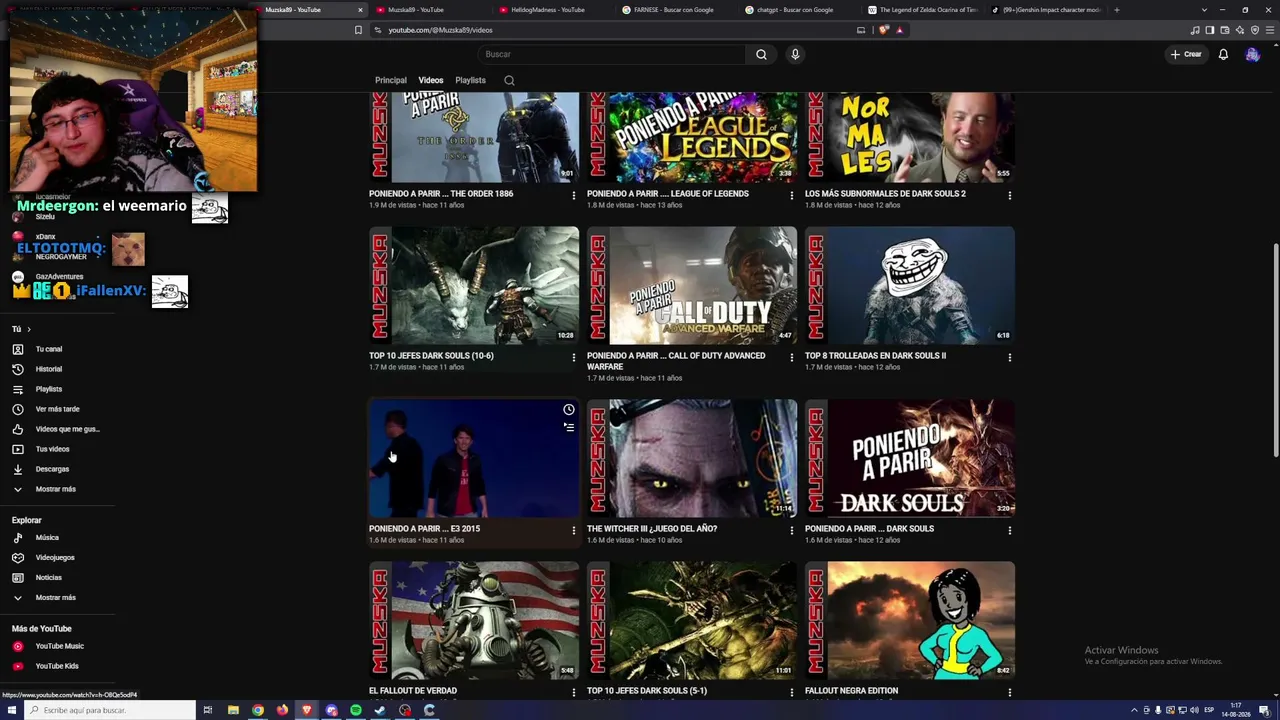This screenshot has height=720, width=1280.
Task: Open Ver más tarde in sidebar
Action: (57, 409)
